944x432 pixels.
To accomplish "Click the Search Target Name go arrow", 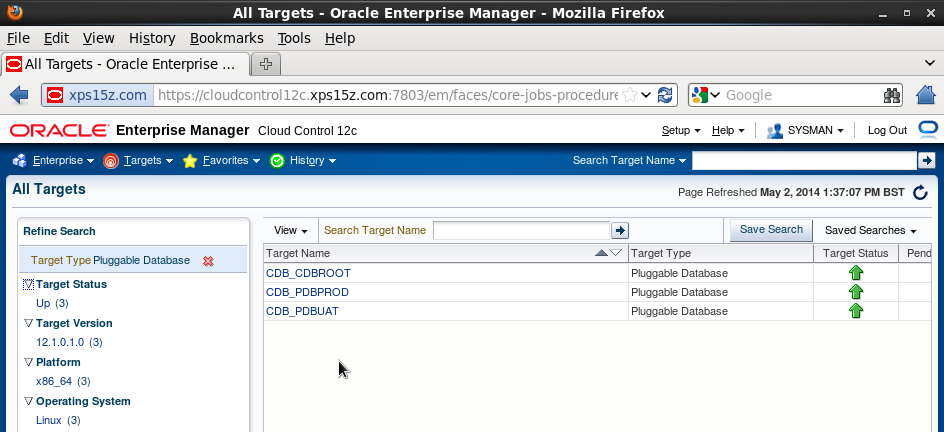I will 927,160.
